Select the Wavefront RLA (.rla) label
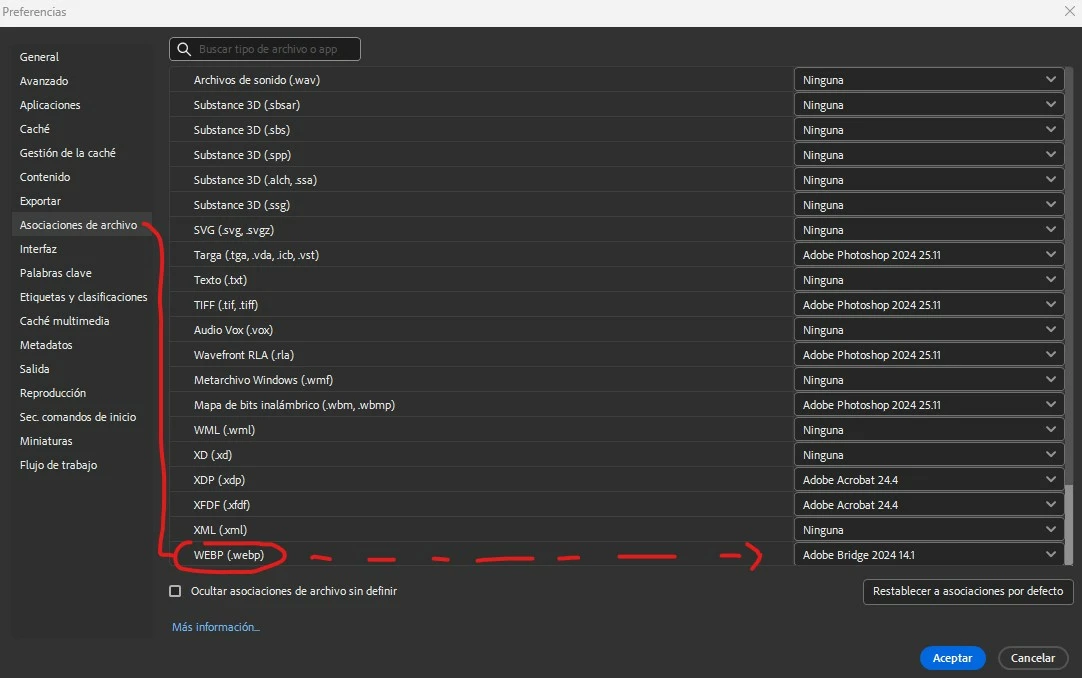This screenshot has height=678, width=1082. [244, 355]
